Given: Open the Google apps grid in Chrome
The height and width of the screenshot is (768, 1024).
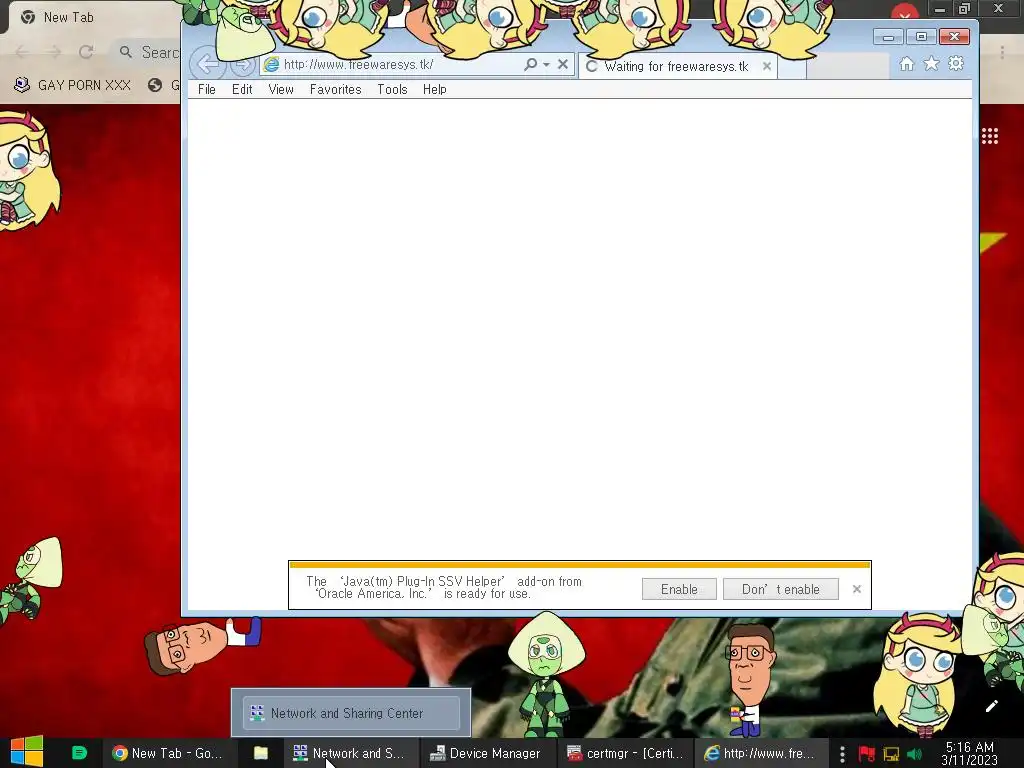Looking at the screenshot, I should (989, 136).
